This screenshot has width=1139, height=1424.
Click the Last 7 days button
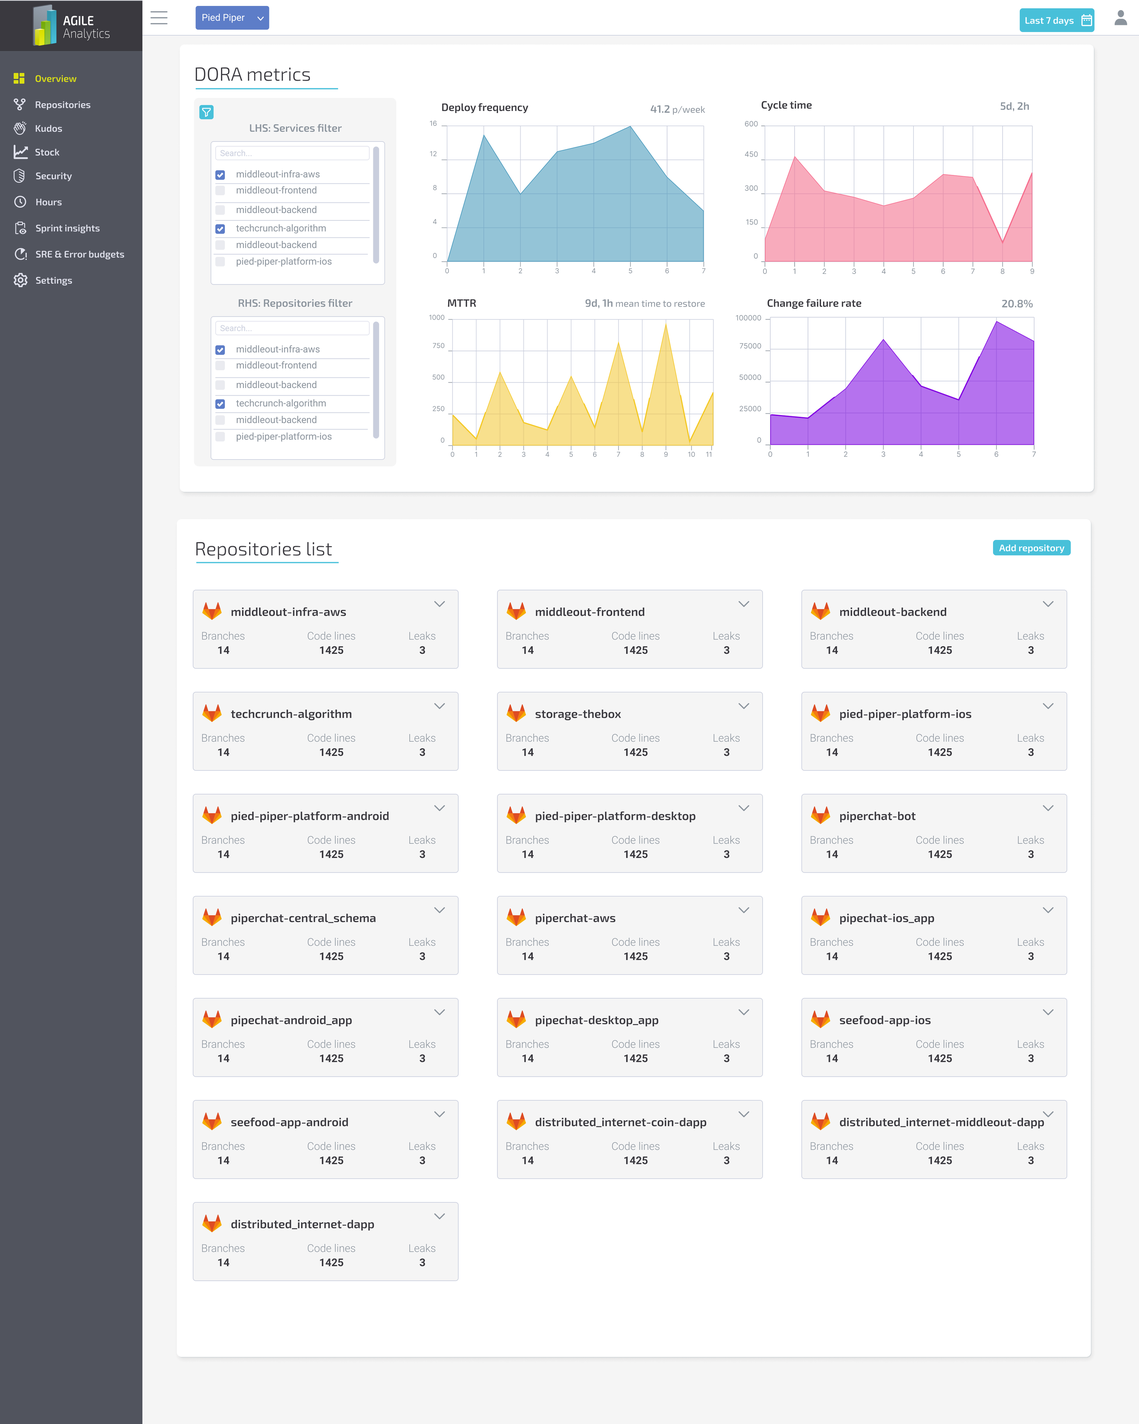[1057, 20]
